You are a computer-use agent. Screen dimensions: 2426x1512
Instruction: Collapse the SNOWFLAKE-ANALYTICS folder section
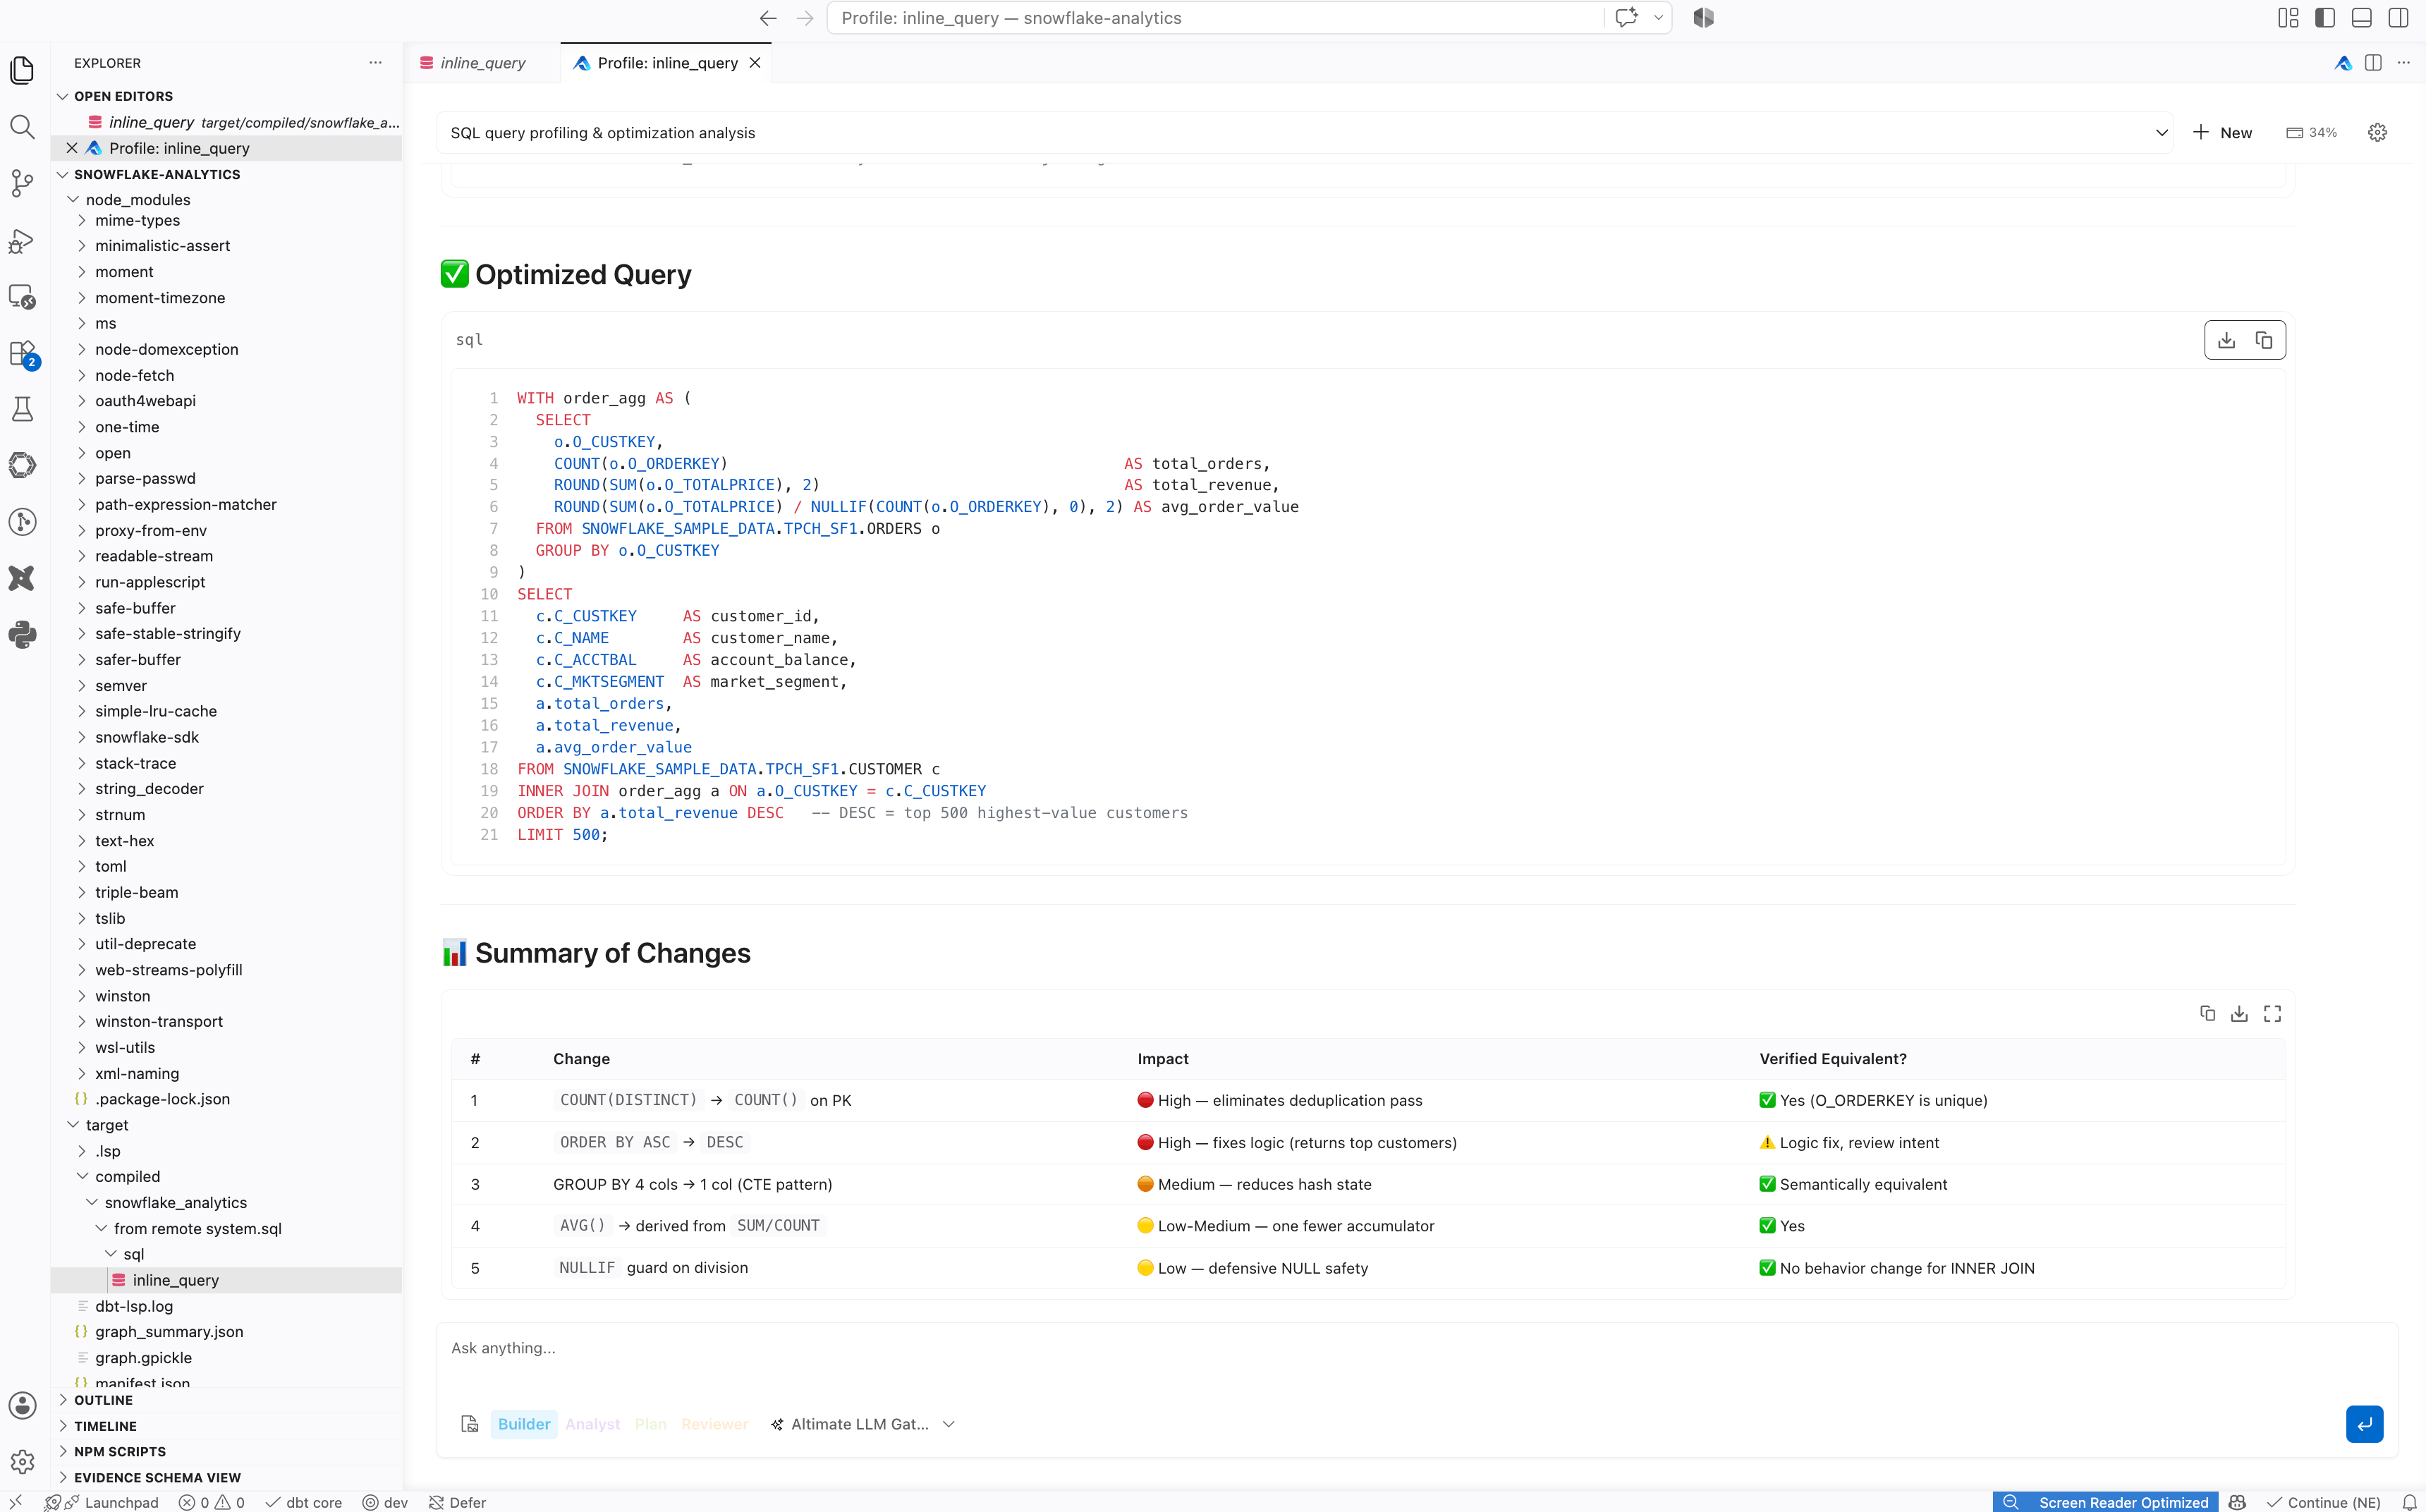click(x=63, y=174)
